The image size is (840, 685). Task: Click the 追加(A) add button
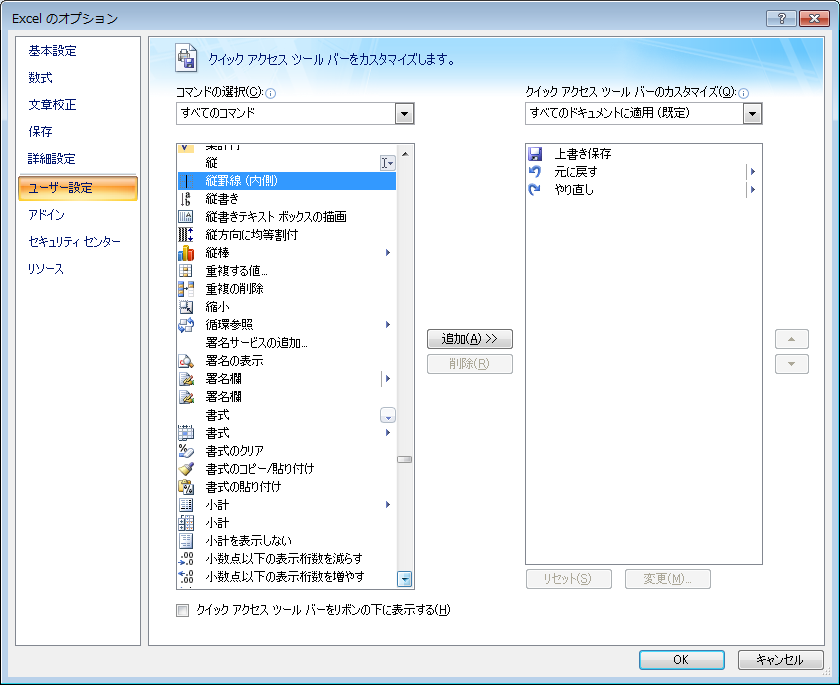471,338
